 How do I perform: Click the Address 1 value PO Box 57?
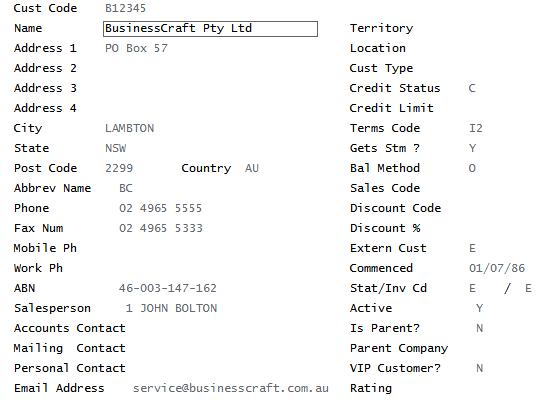point(136,48)
